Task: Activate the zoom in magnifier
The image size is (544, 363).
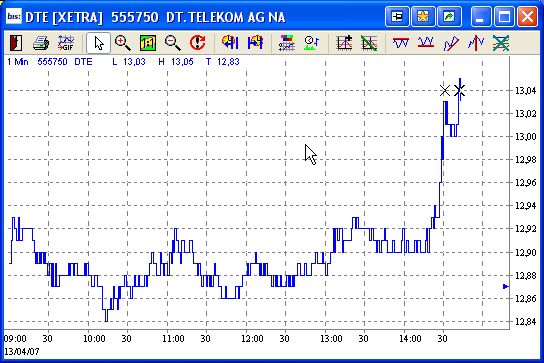Action: 122,43
